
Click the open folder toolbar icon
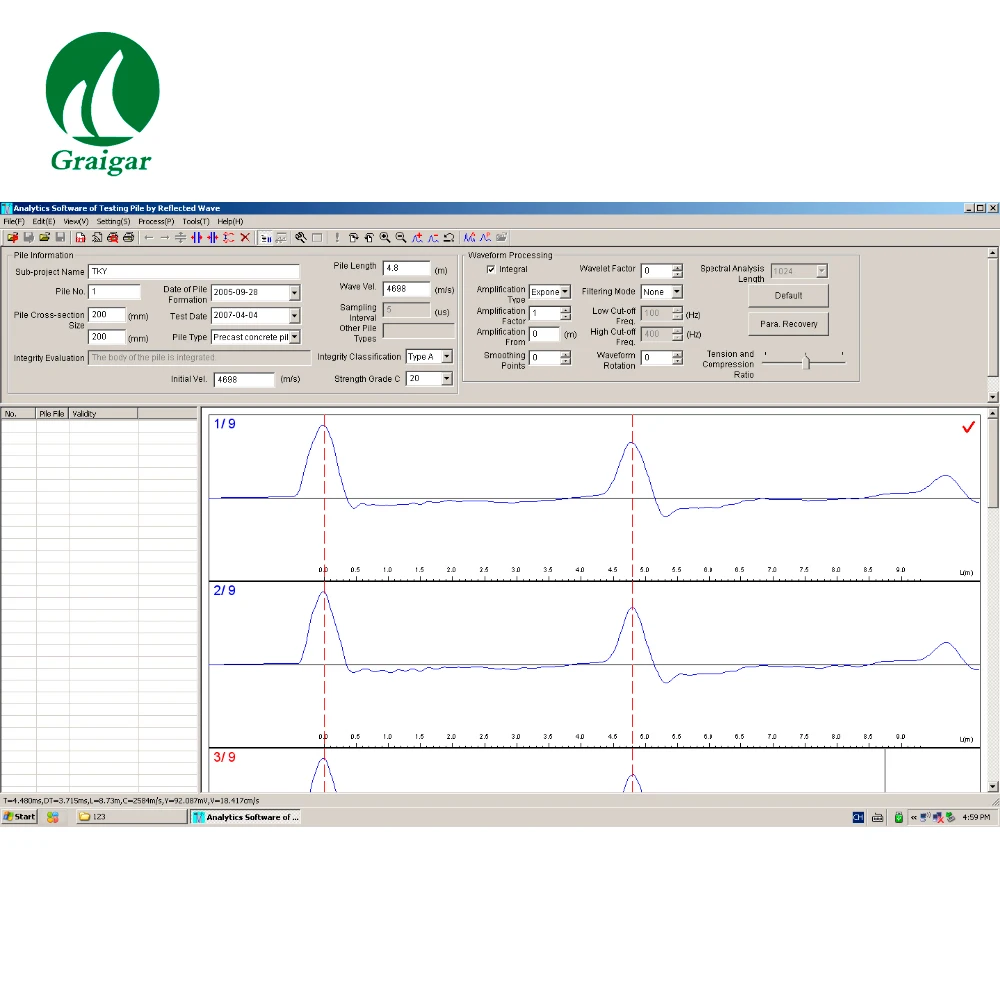[x=44, y=238]
